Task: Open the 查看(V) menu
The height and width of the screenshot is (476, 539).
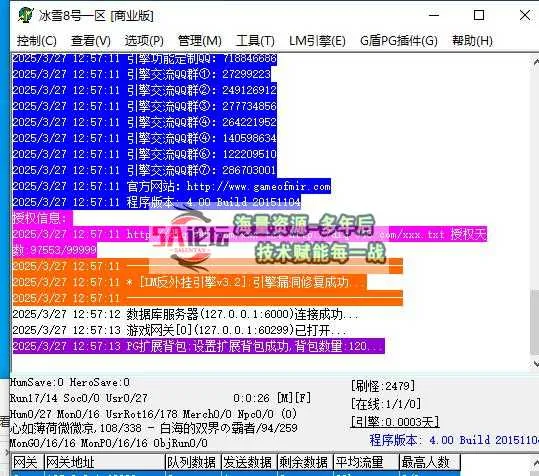Action: [91, 41]
